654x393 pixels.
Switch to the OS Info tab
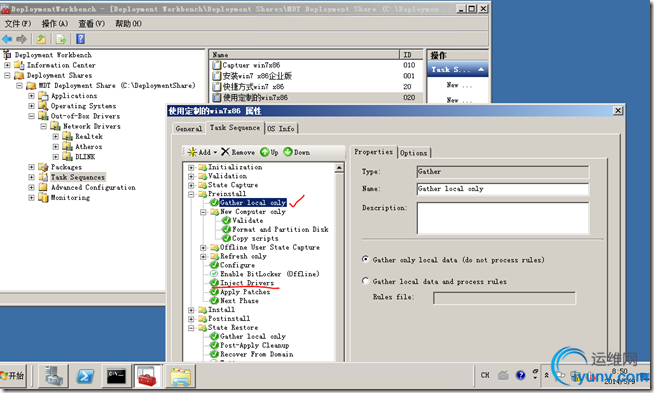tap(281, 128)
